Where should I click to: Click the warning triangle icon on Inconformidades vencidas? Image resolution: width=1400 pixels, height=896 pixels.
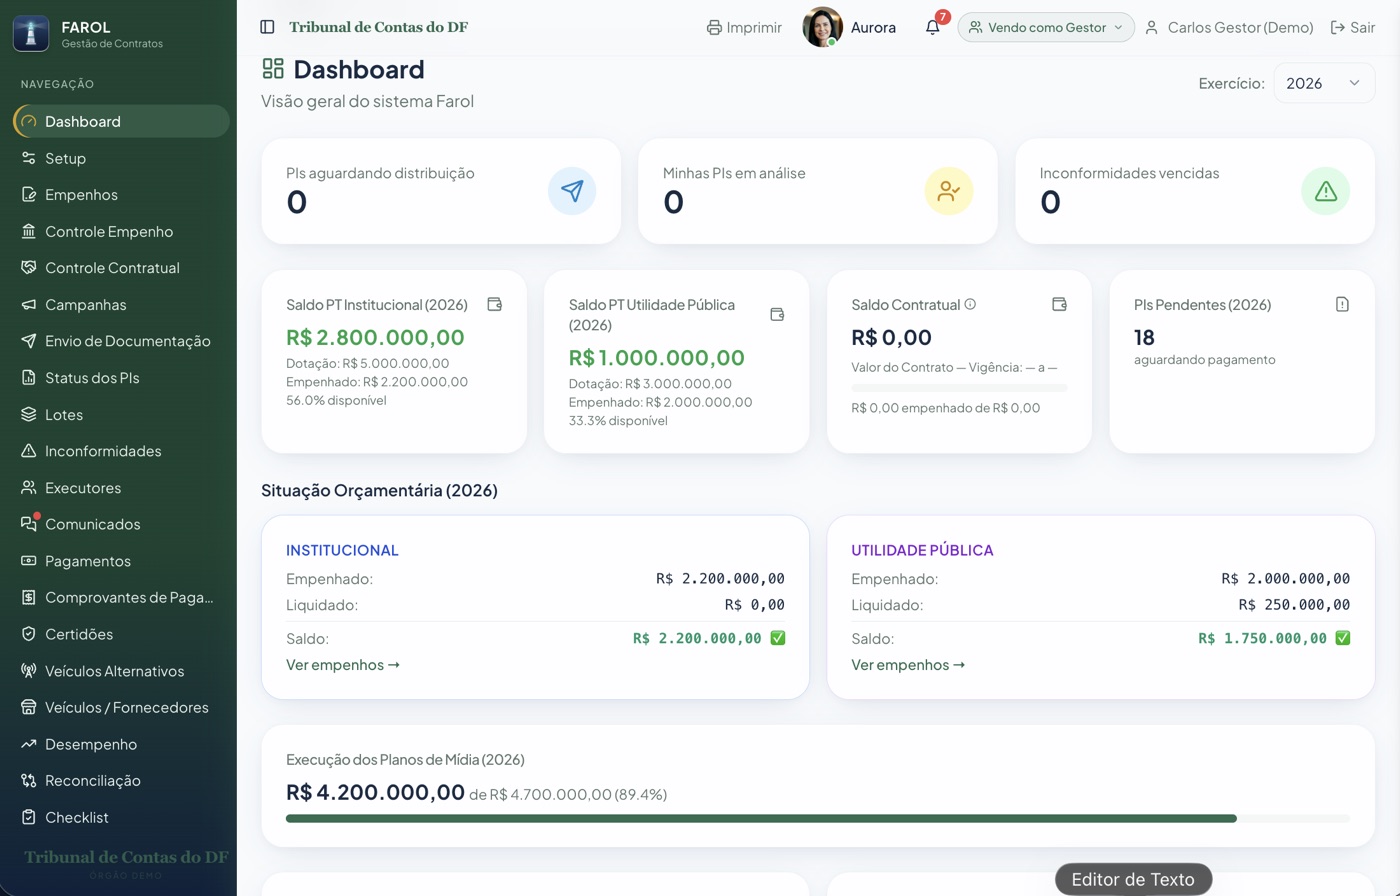[1325, 191]
